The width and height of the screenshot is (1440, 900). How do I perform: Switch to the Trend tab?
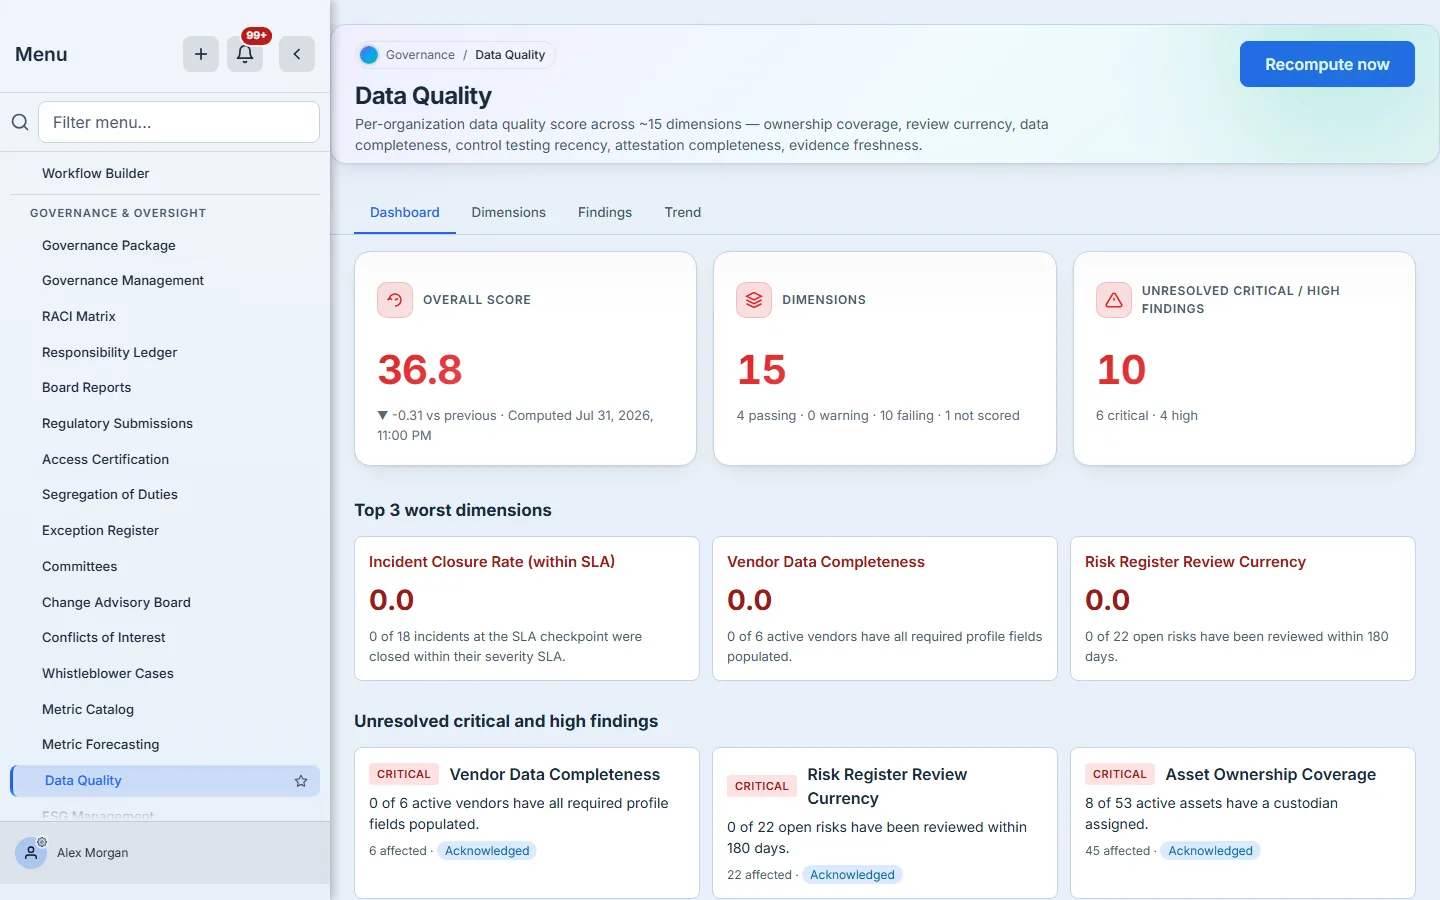pyautogui.click(x=683, y=212)
